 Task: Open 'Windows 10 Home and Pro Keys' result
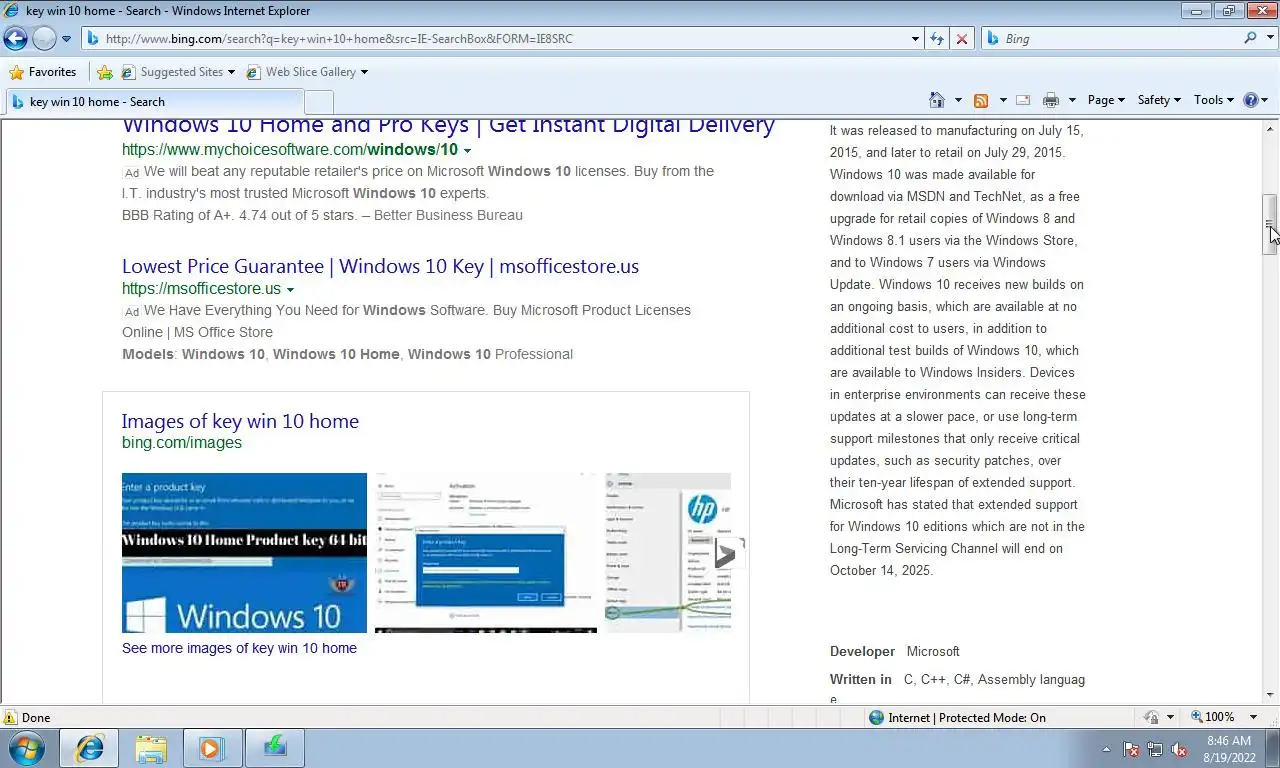point(448,126)
